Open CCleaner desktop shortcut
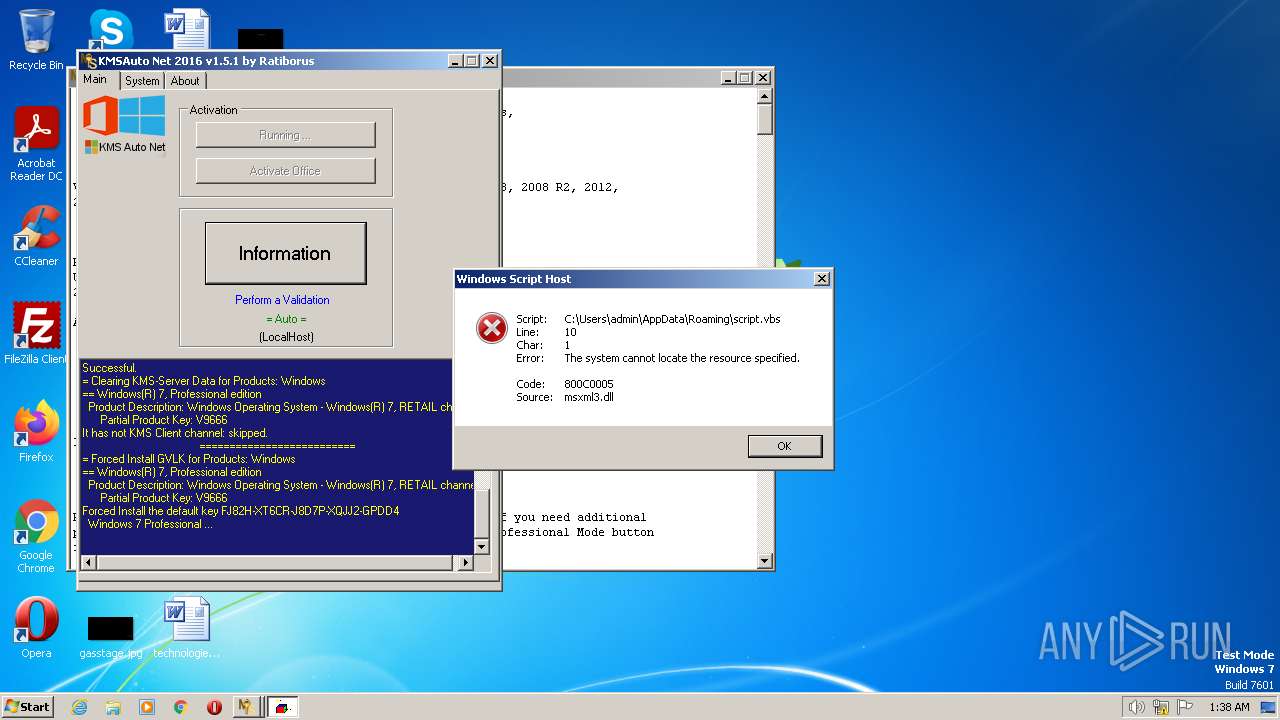 click(x=36, y=236)
